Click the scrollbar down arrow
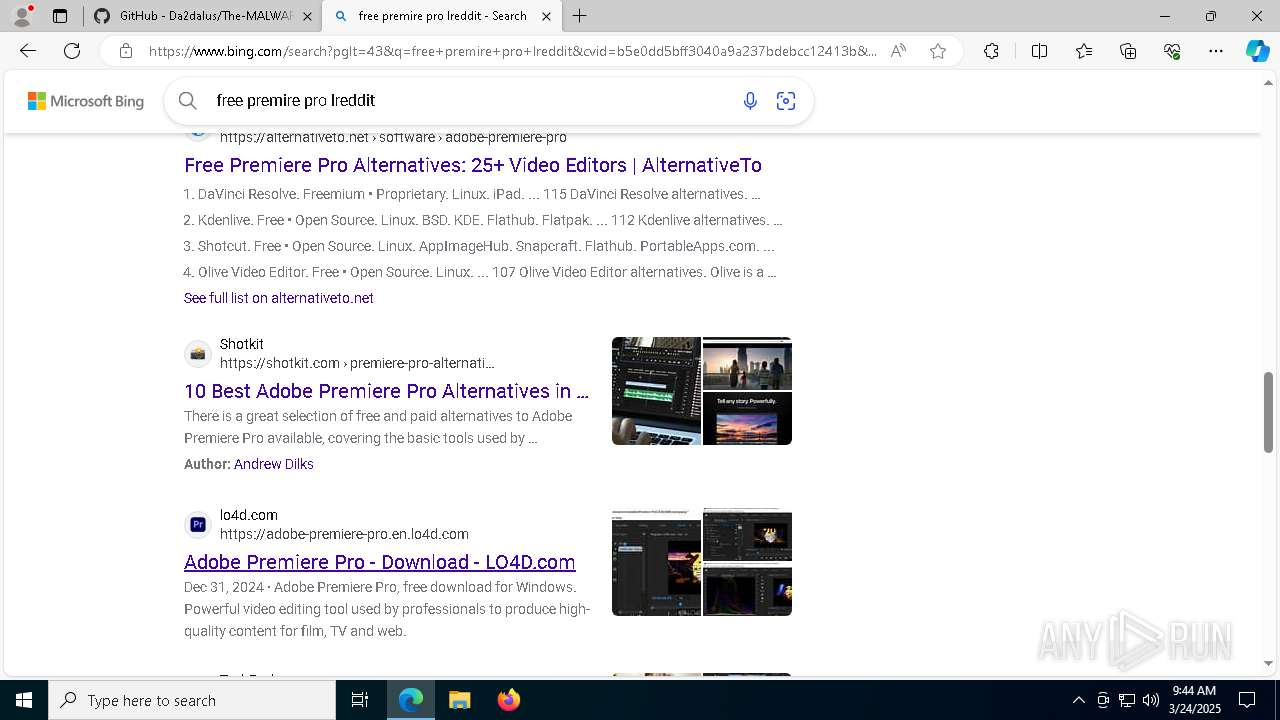The height and width of the screenshot is (720, 1280). 1269,663
